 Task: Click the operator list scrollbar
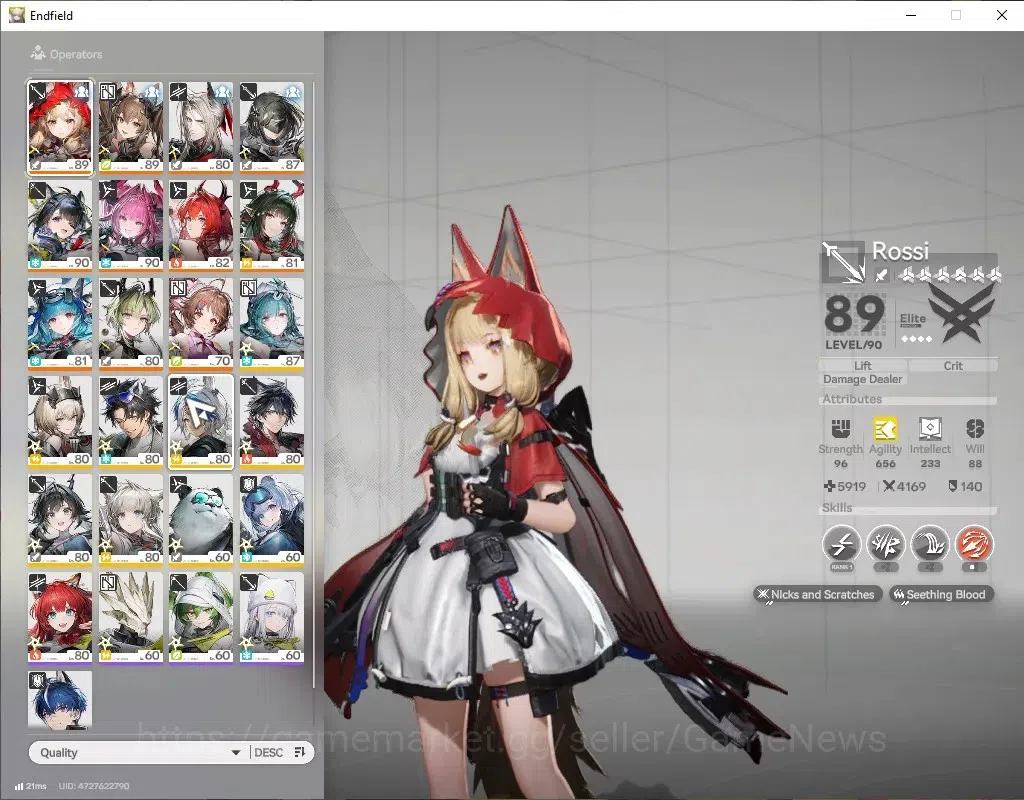coord(313,385)
